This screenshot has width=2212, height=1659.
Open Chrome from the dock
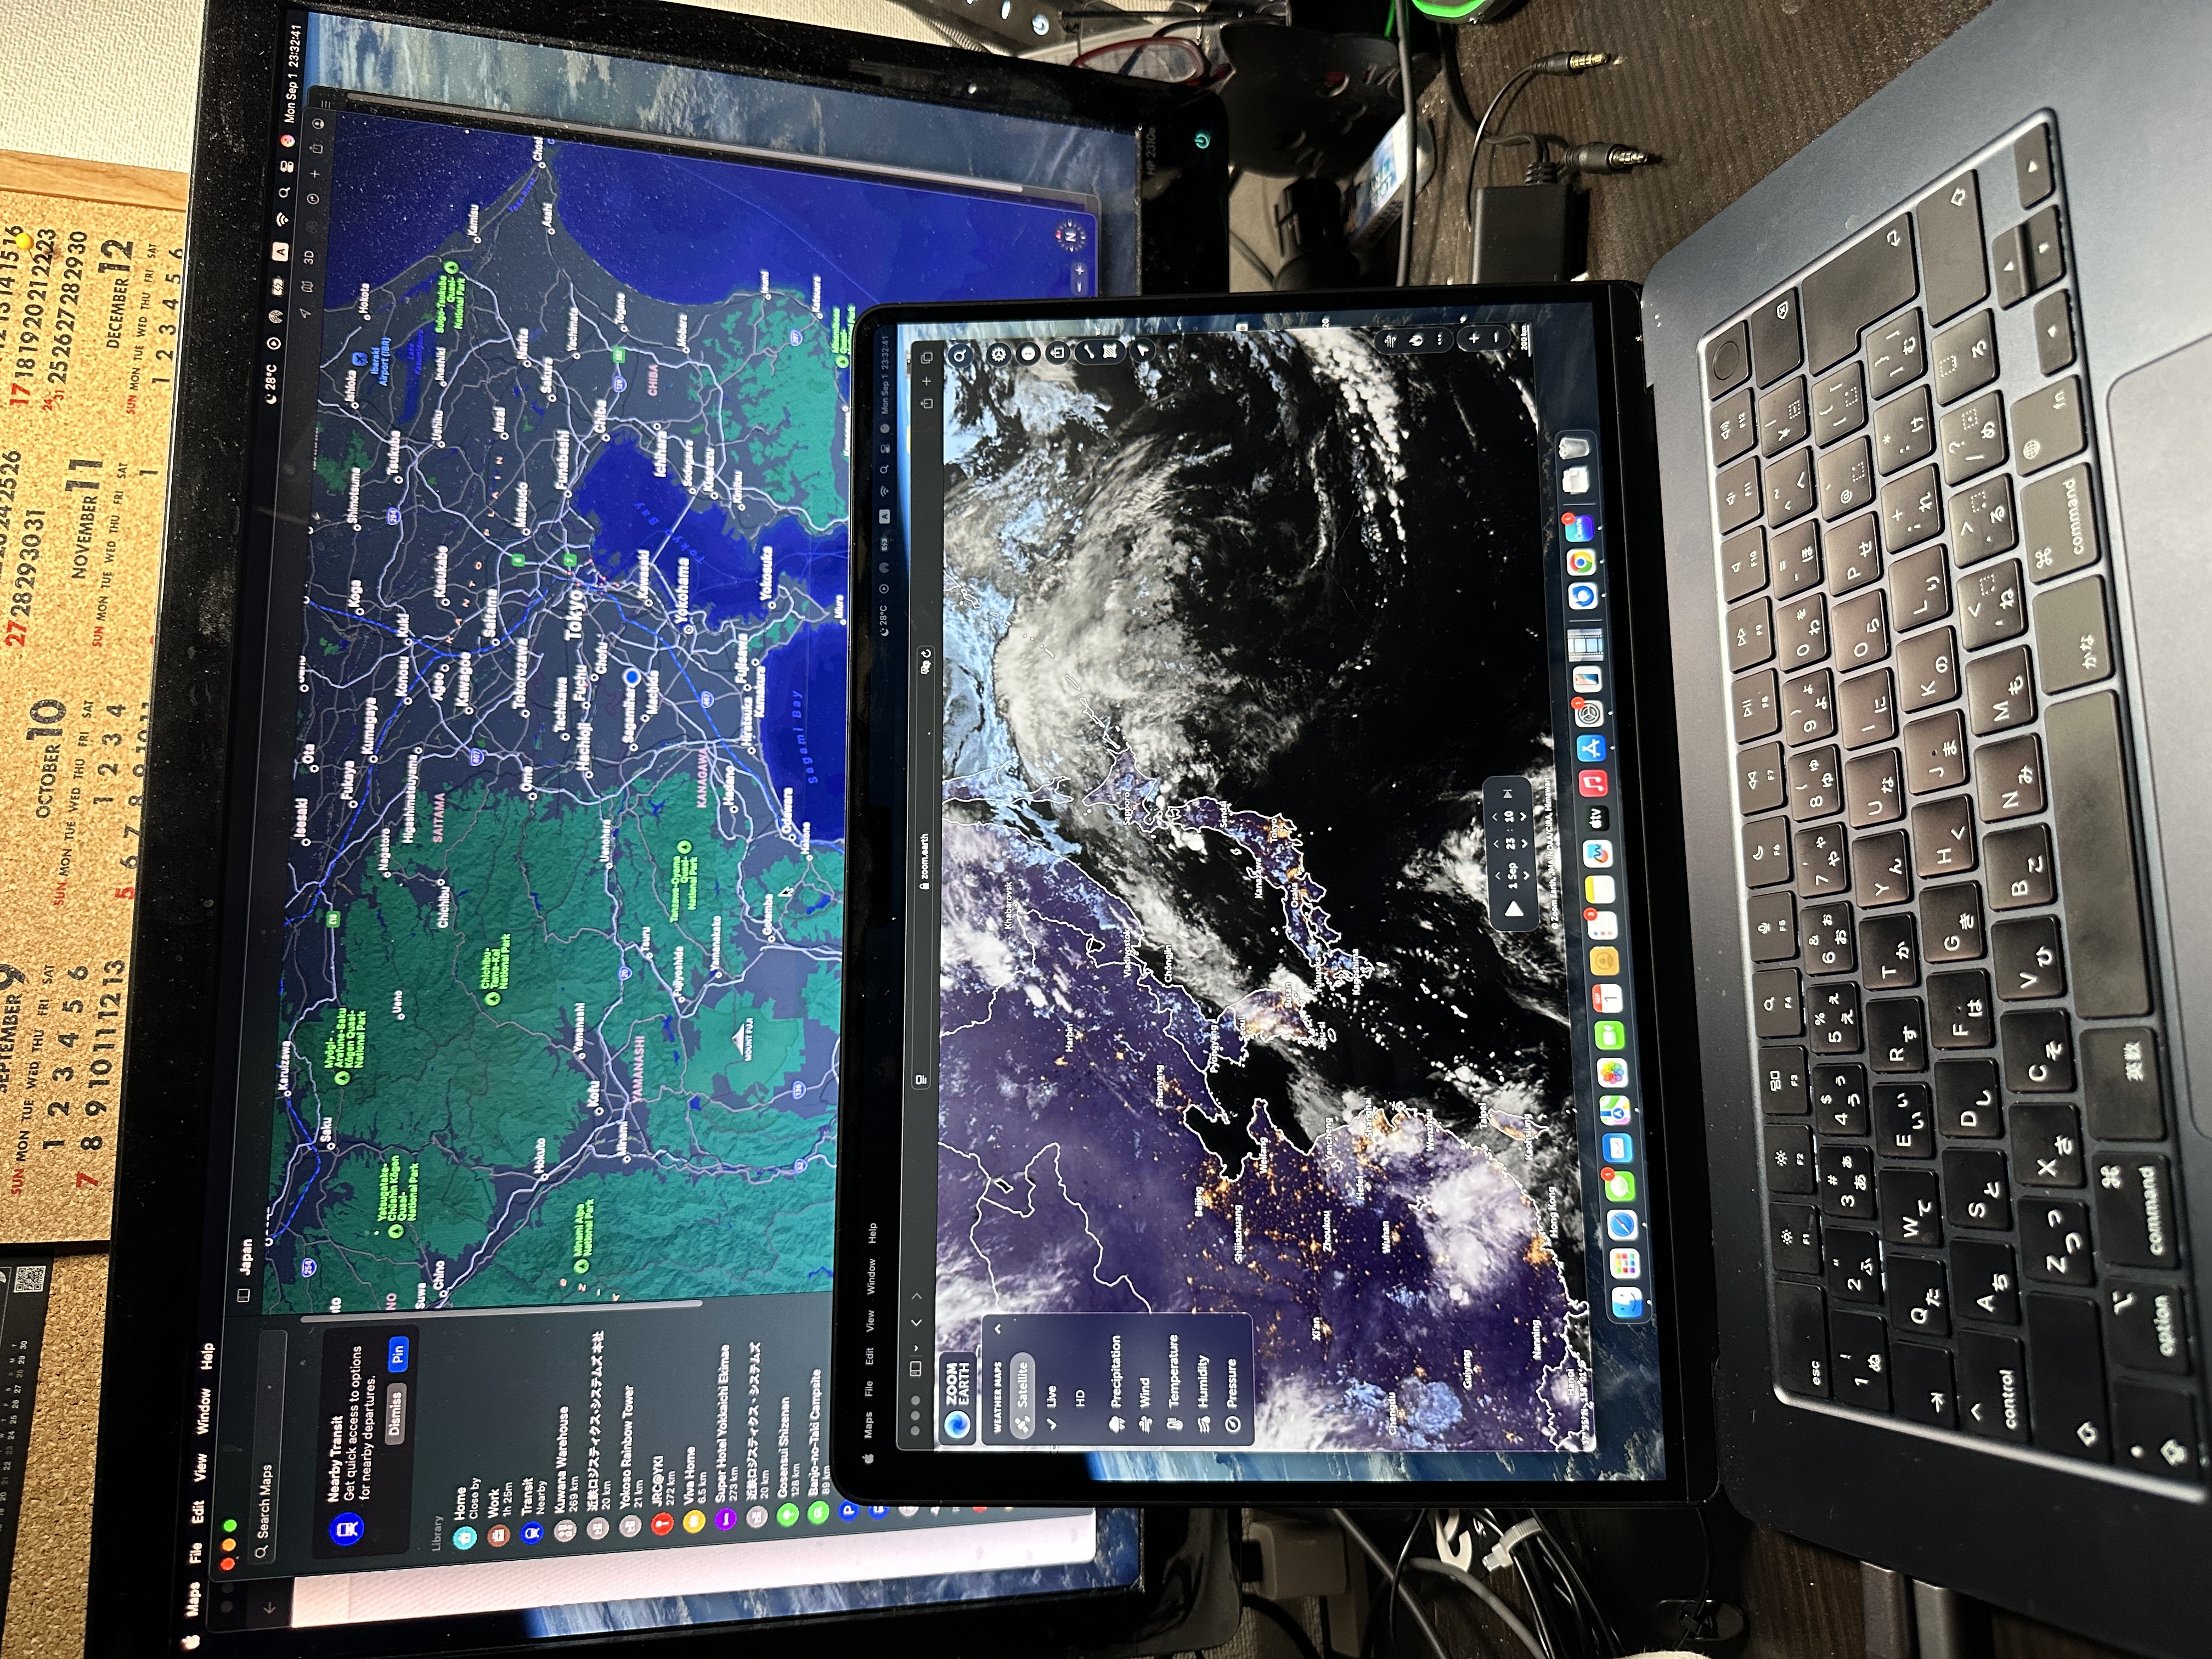(x=1580, y=563)
